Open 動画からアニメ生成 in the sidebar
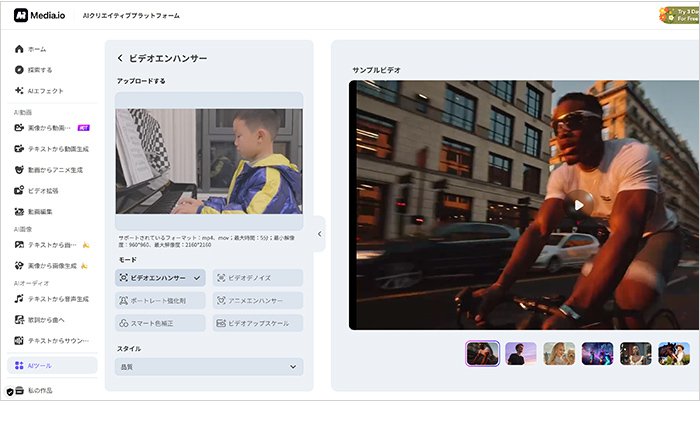 pyautogui.click(x=49, y=170)
